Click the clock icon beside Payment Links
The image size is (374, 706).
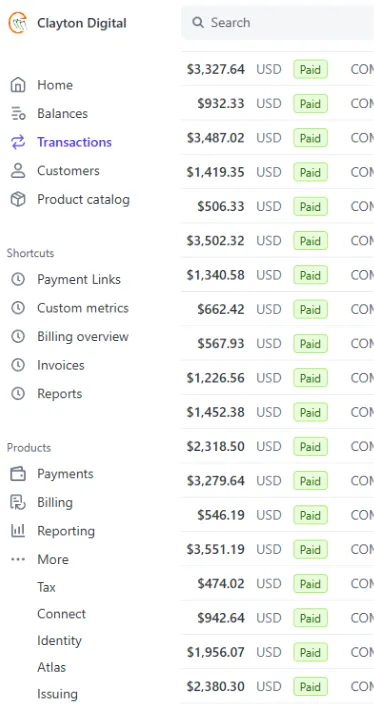18,279
